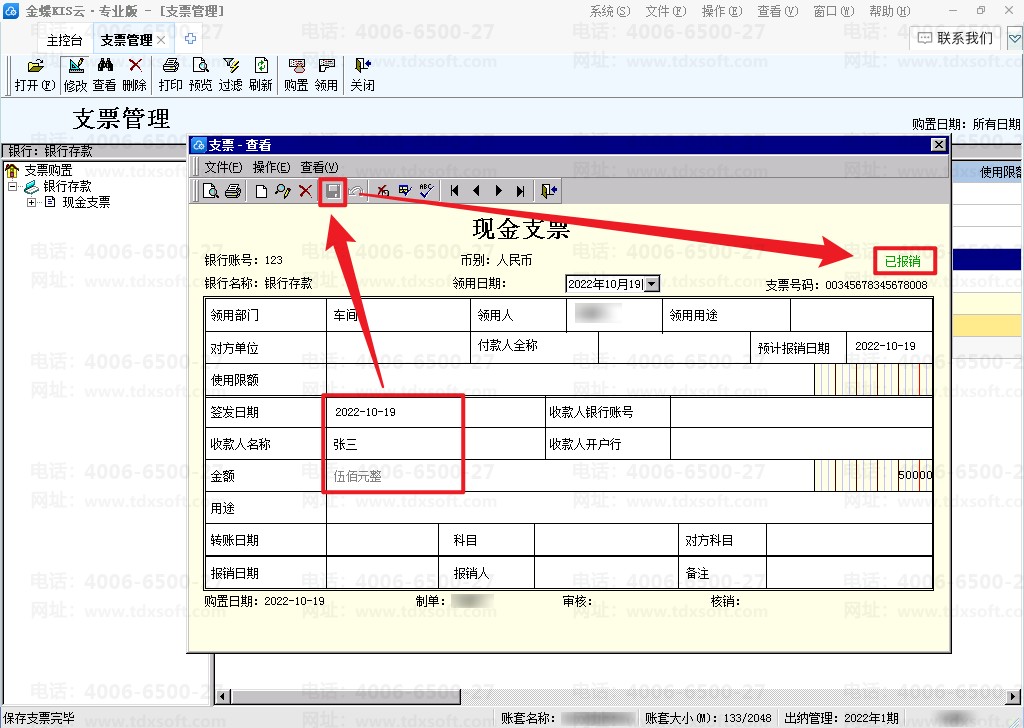Click the empty 用途 field
This screenshot has width=1024, height=728.
tap(629, 508)
